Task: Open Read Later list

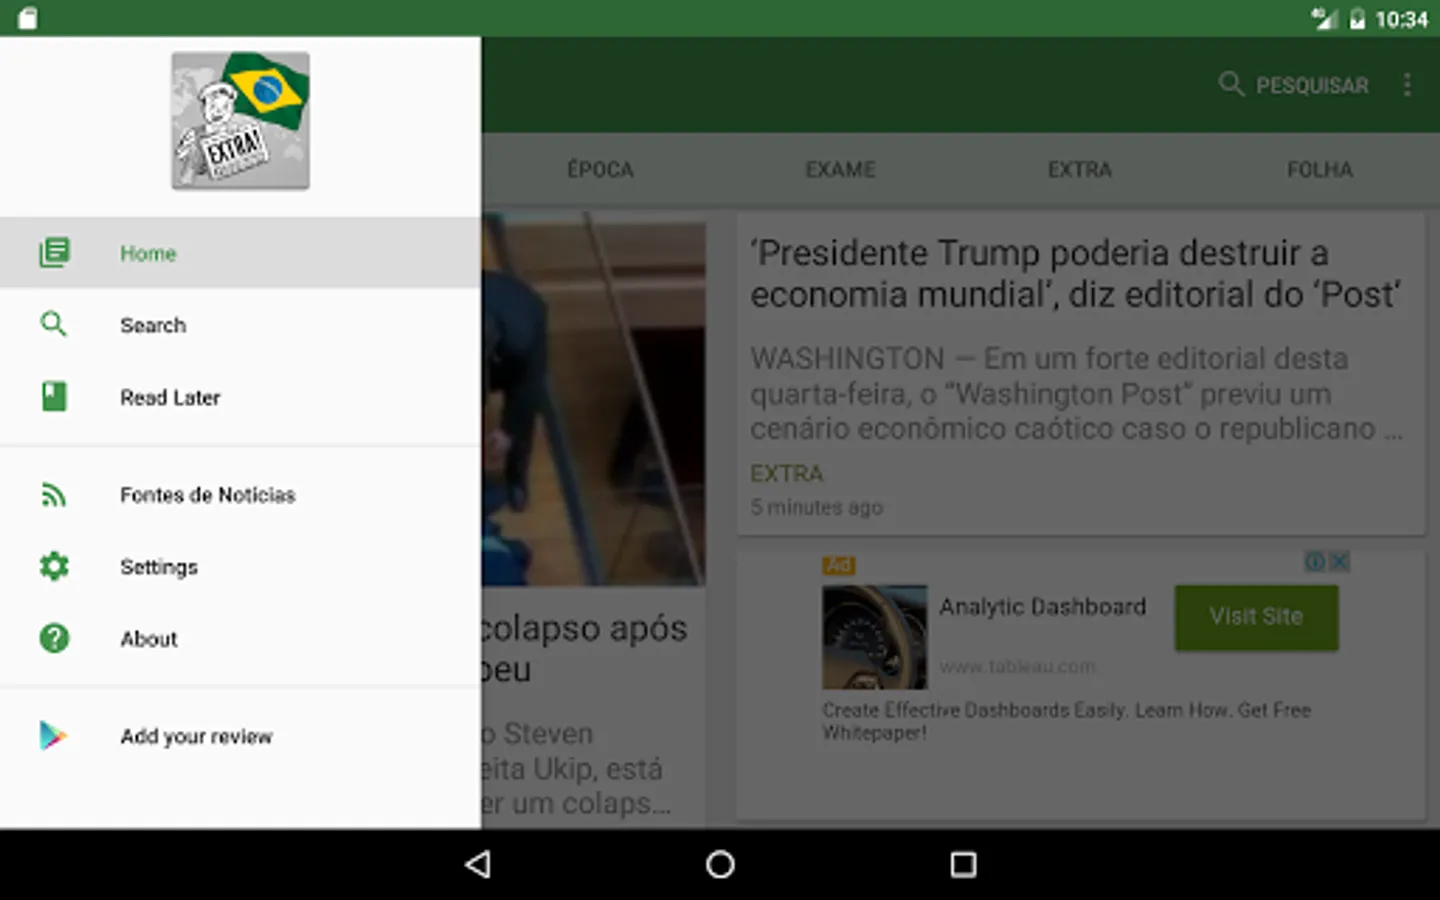Action: point(240,397)
